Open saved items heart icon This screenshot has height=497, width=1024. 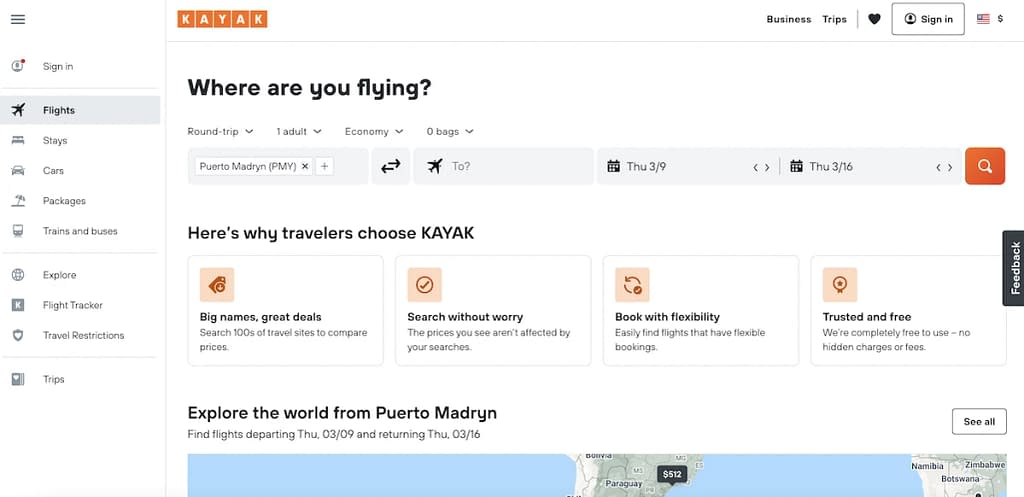tap(874, 20)
